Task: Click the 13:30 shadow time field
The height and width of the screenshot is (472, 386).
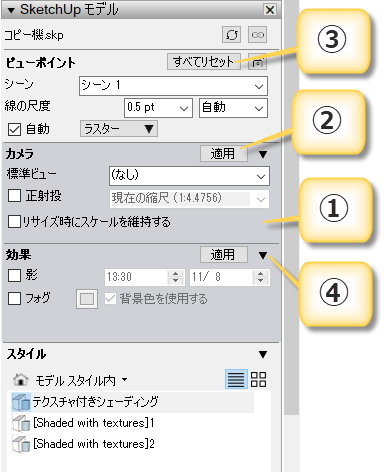Action: pyautogui.click(x=136, y=277)
